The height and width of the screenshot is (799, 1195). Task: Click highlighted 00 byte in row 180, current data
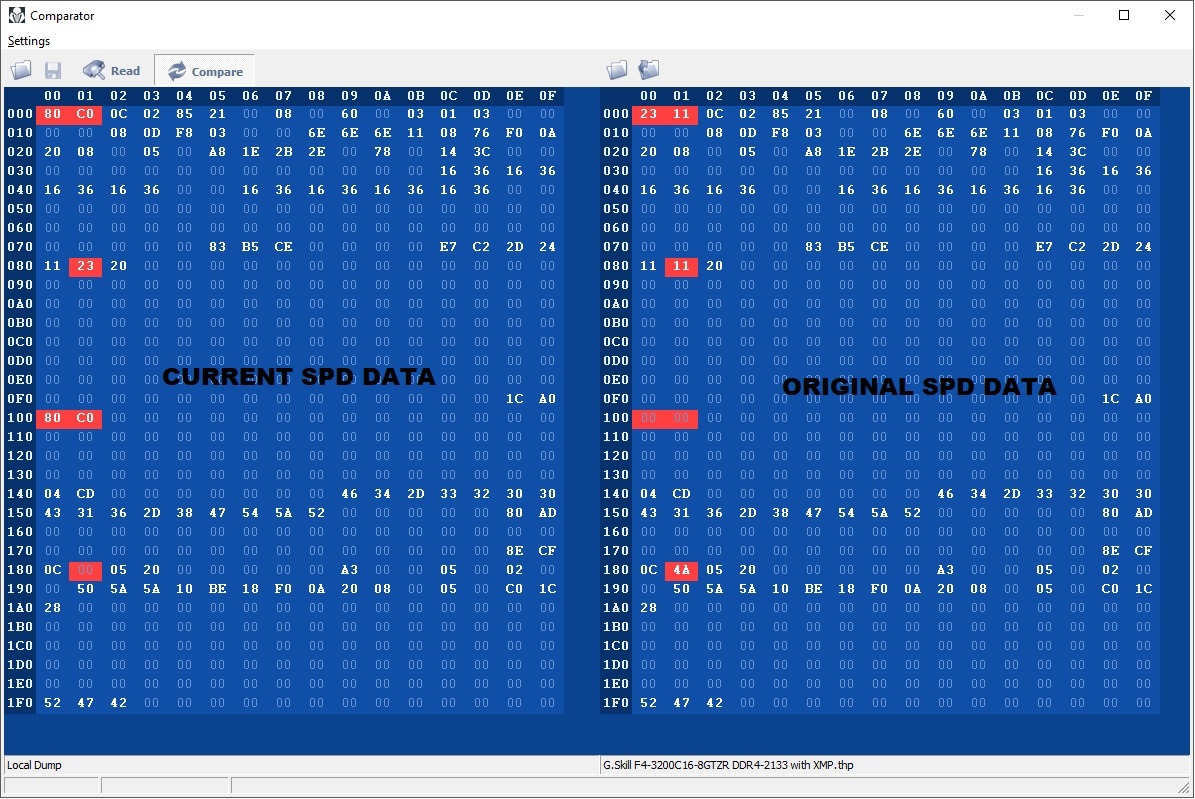[x=85, y=570]
